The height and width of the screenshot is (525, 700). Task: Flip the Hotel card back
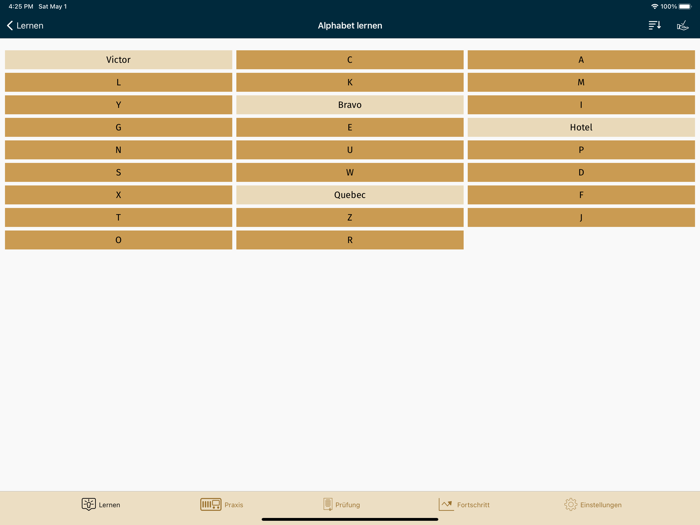[581, 127]
